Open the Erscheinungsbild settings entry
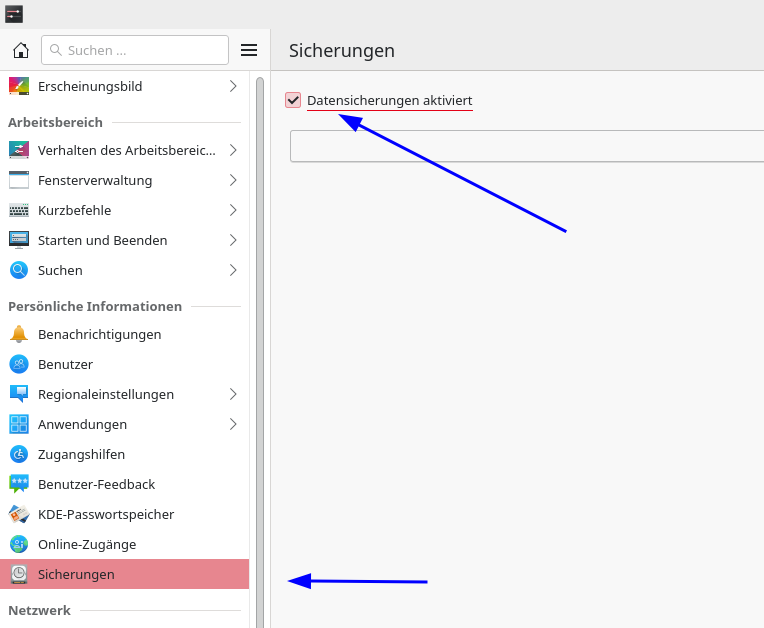The image size is (764, 628). pyautogui.click(x=124, y=86)
